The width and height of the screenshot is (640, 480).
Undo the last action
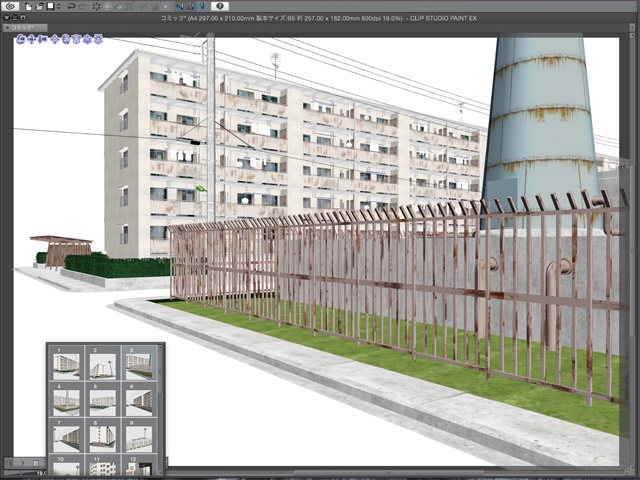pyautogui.click(x=71, y=7)
